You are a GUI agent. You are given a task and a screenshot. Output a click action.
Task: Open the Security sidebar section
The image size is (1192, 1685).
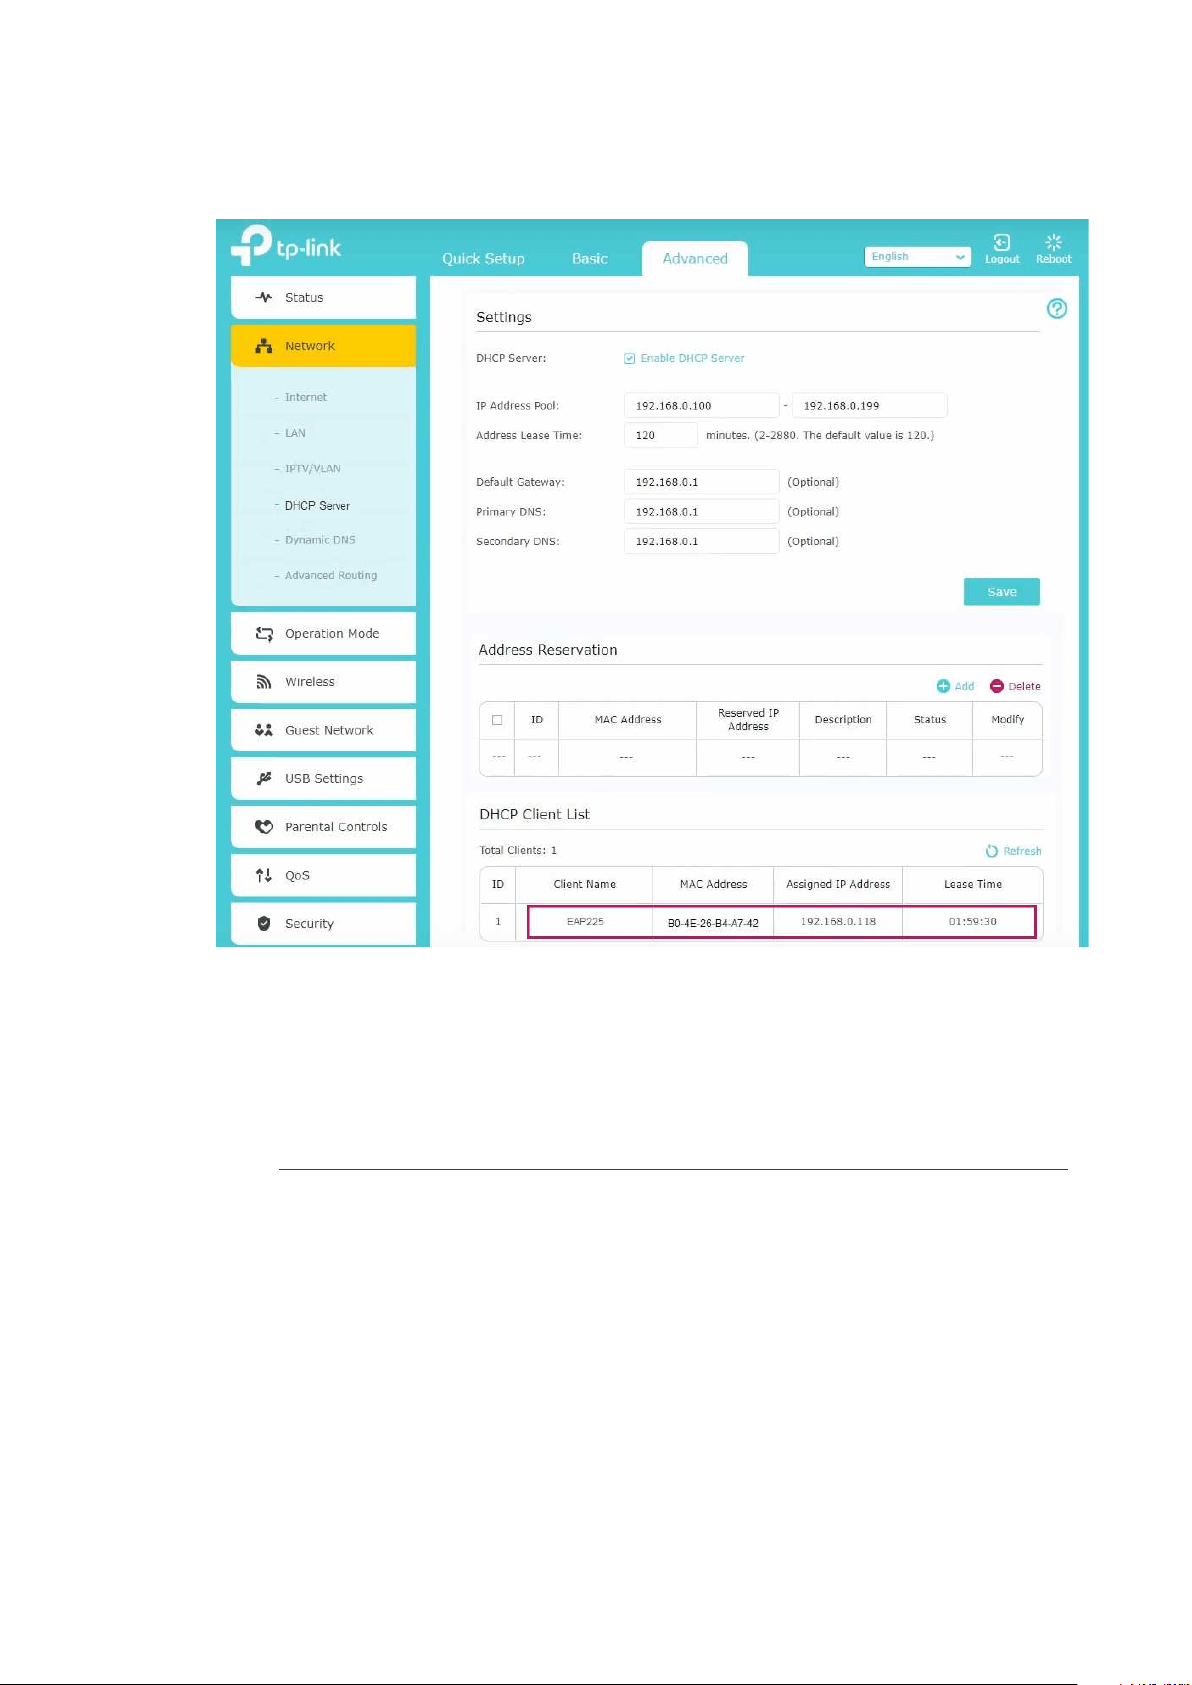click(x=323, y=924)
